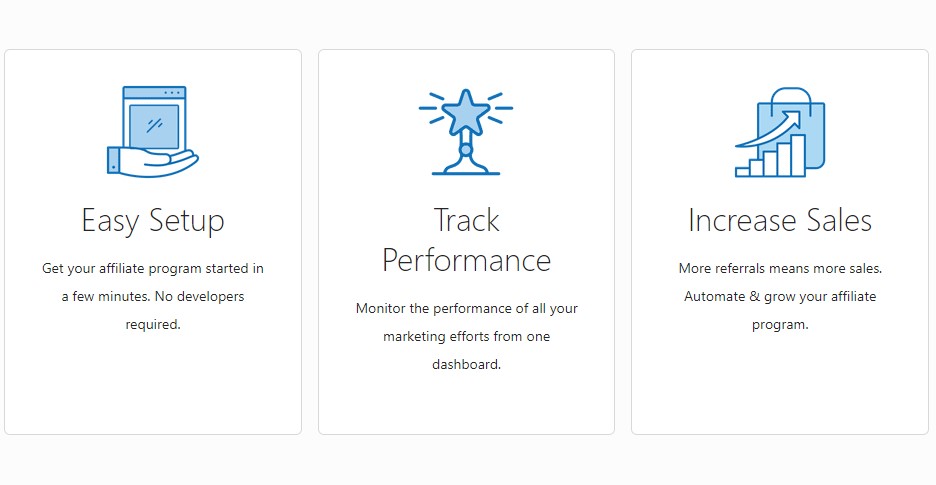The height and width of the screenshot is (485, 936).
Task: Select the Increase Sales heading
Action: pos(780,220)
